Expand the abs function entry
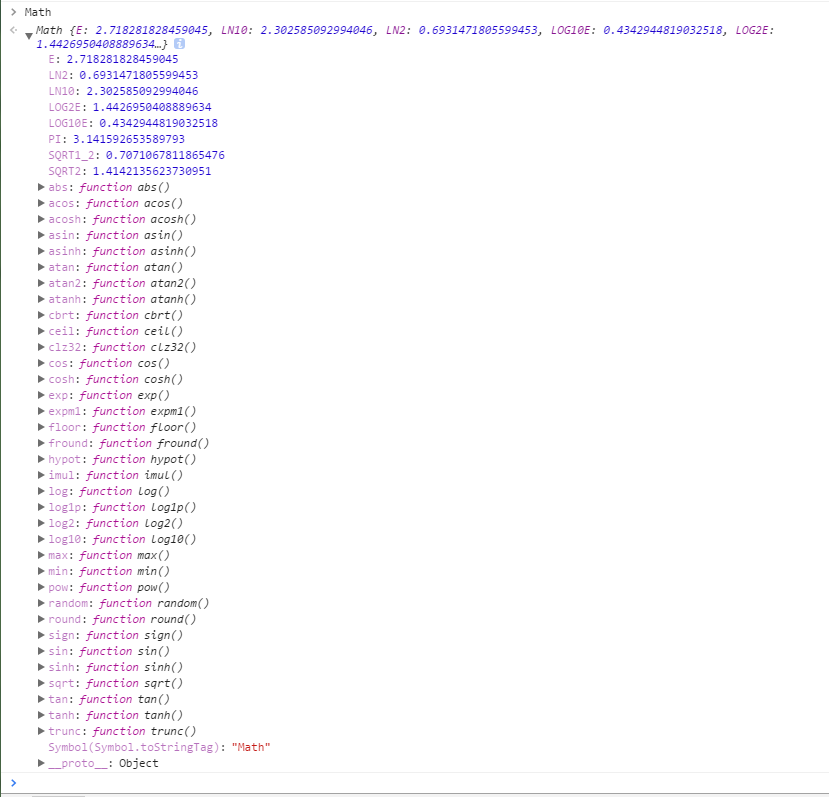829x797 pixels. [x=41, y=187]
